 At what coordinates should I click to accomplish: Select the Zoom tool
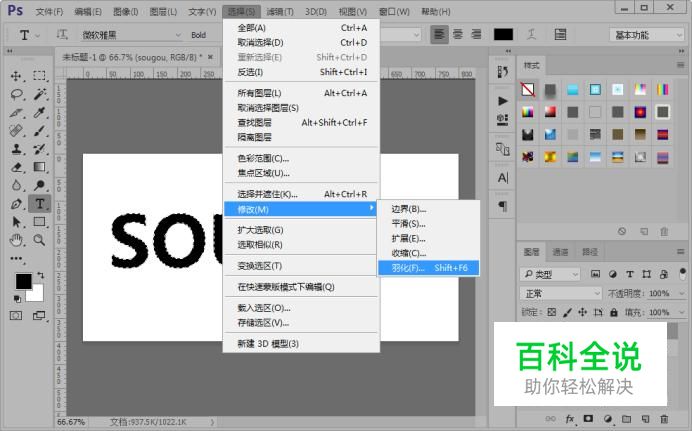click(x=39, y=240)
